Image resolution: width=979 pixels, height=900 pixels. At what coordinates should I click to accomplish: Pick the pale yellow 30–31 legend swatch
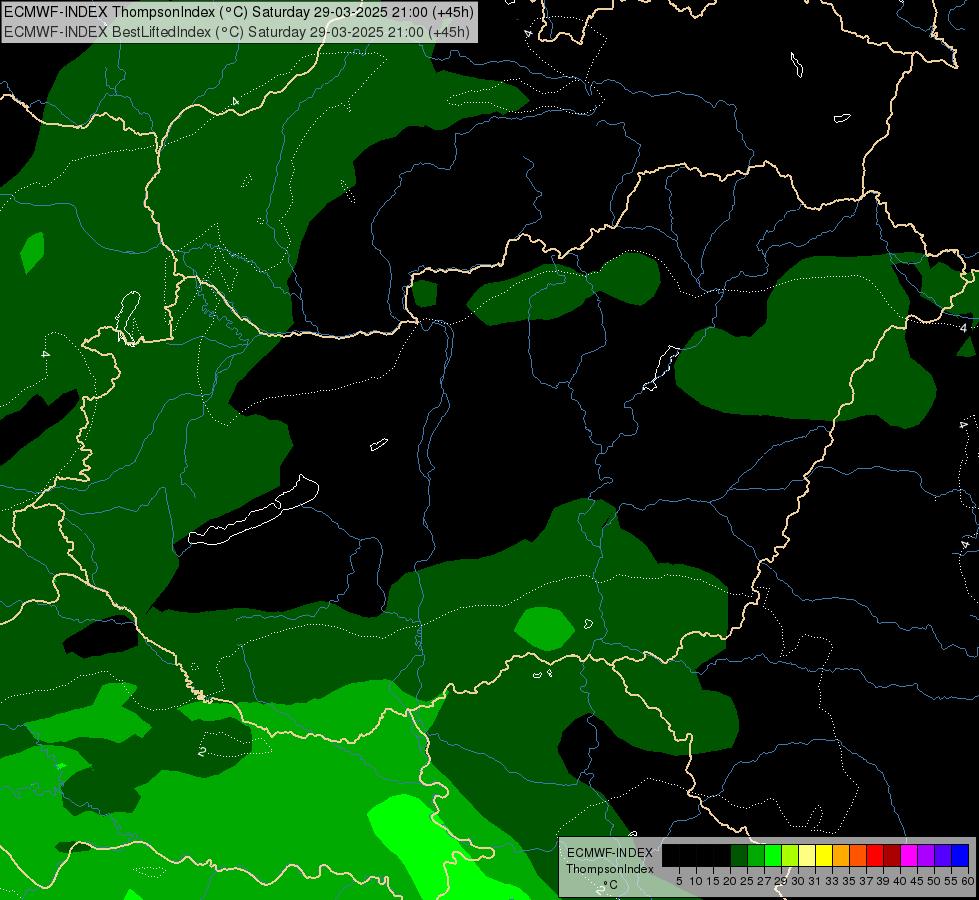(x=807, y=855)
